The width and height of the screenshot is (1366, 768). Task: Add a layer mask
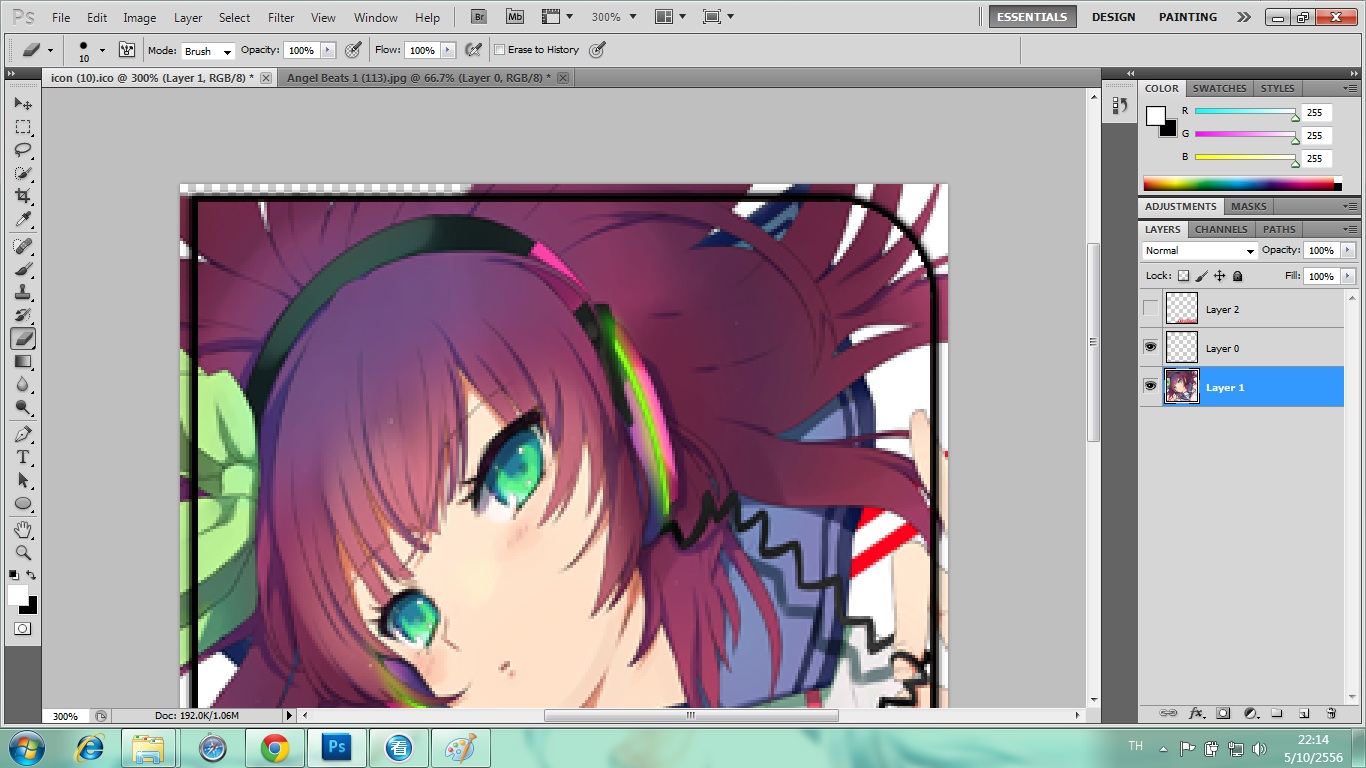pos(1223,714)
